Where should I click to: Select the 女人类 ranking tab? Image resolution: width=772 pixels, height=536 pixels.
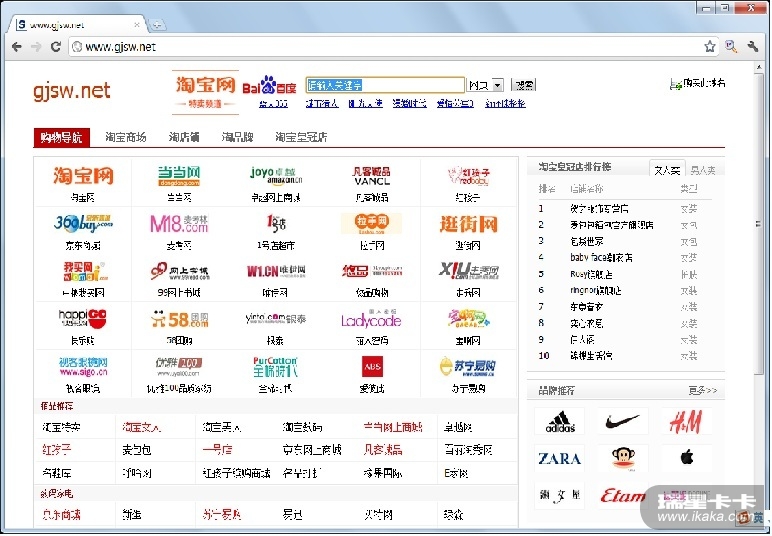(667, 170)
